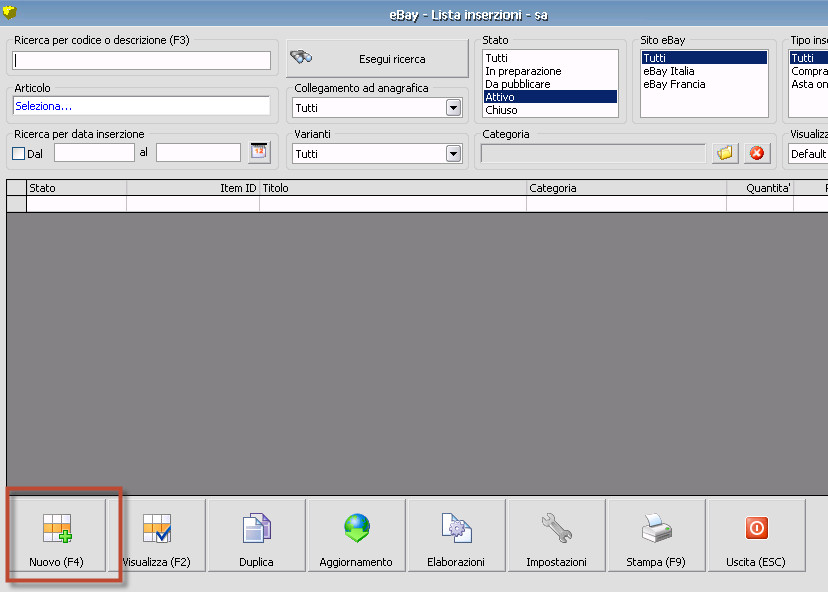
Task: Click the Articolo Seleziona… field
Action: [142, 106]
